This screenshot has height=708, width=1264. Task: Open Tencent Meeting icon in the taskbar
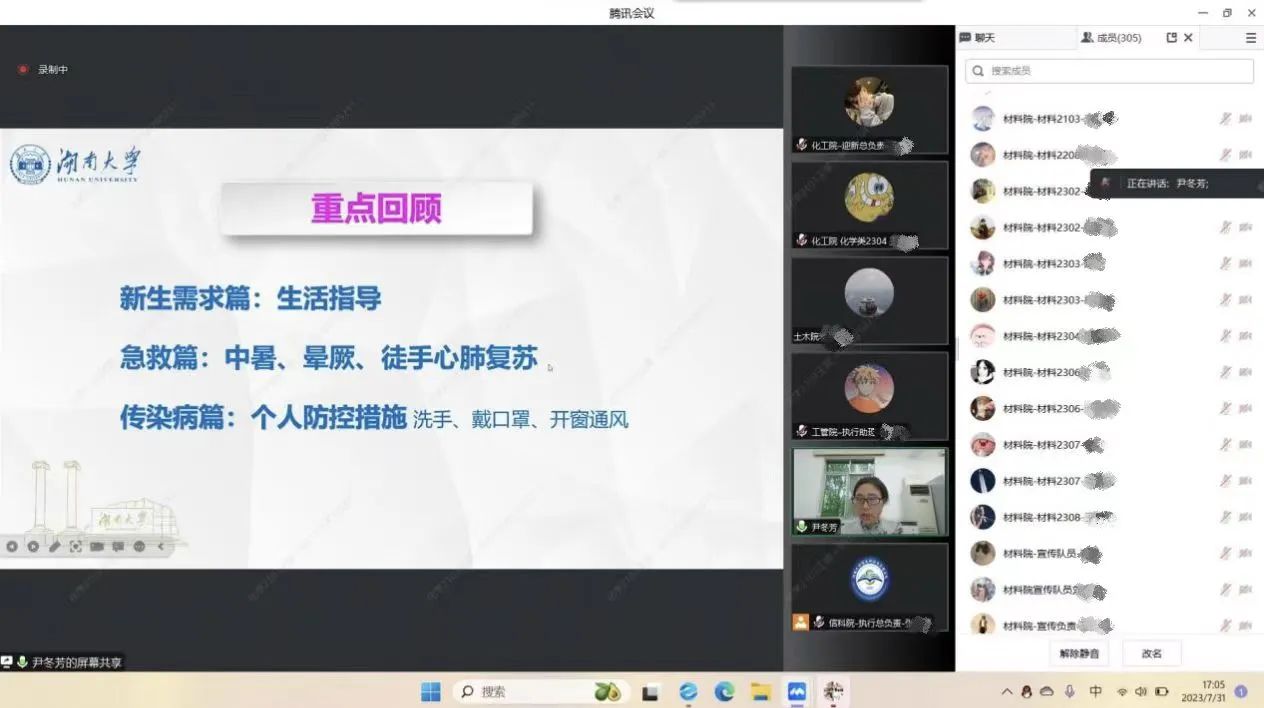[797, 691]
